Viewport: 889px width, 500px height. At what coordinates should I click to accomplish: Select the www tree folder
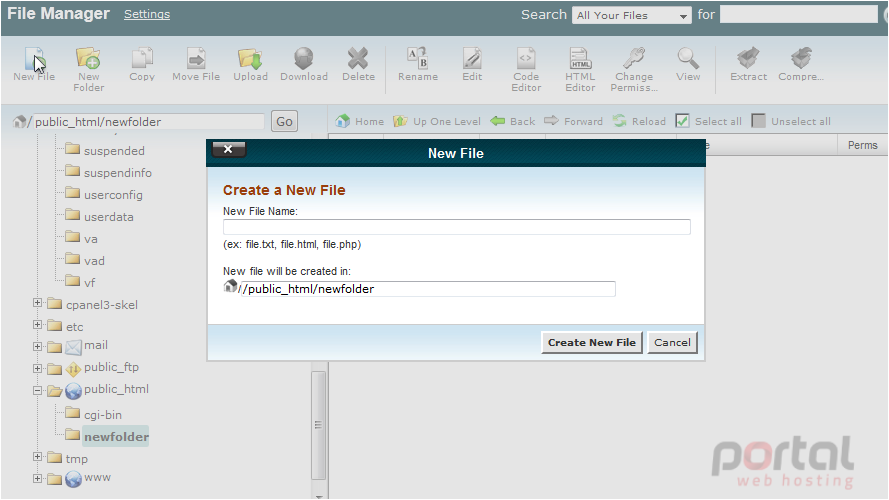tap(97, 478)
